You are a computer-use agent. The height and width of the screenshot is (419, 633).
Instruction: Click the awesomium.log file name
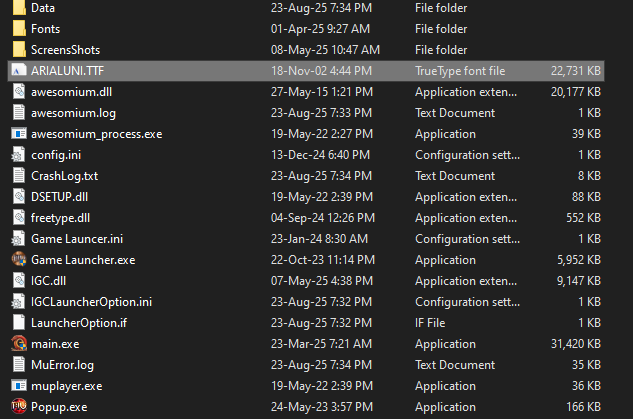pos(73,113)
